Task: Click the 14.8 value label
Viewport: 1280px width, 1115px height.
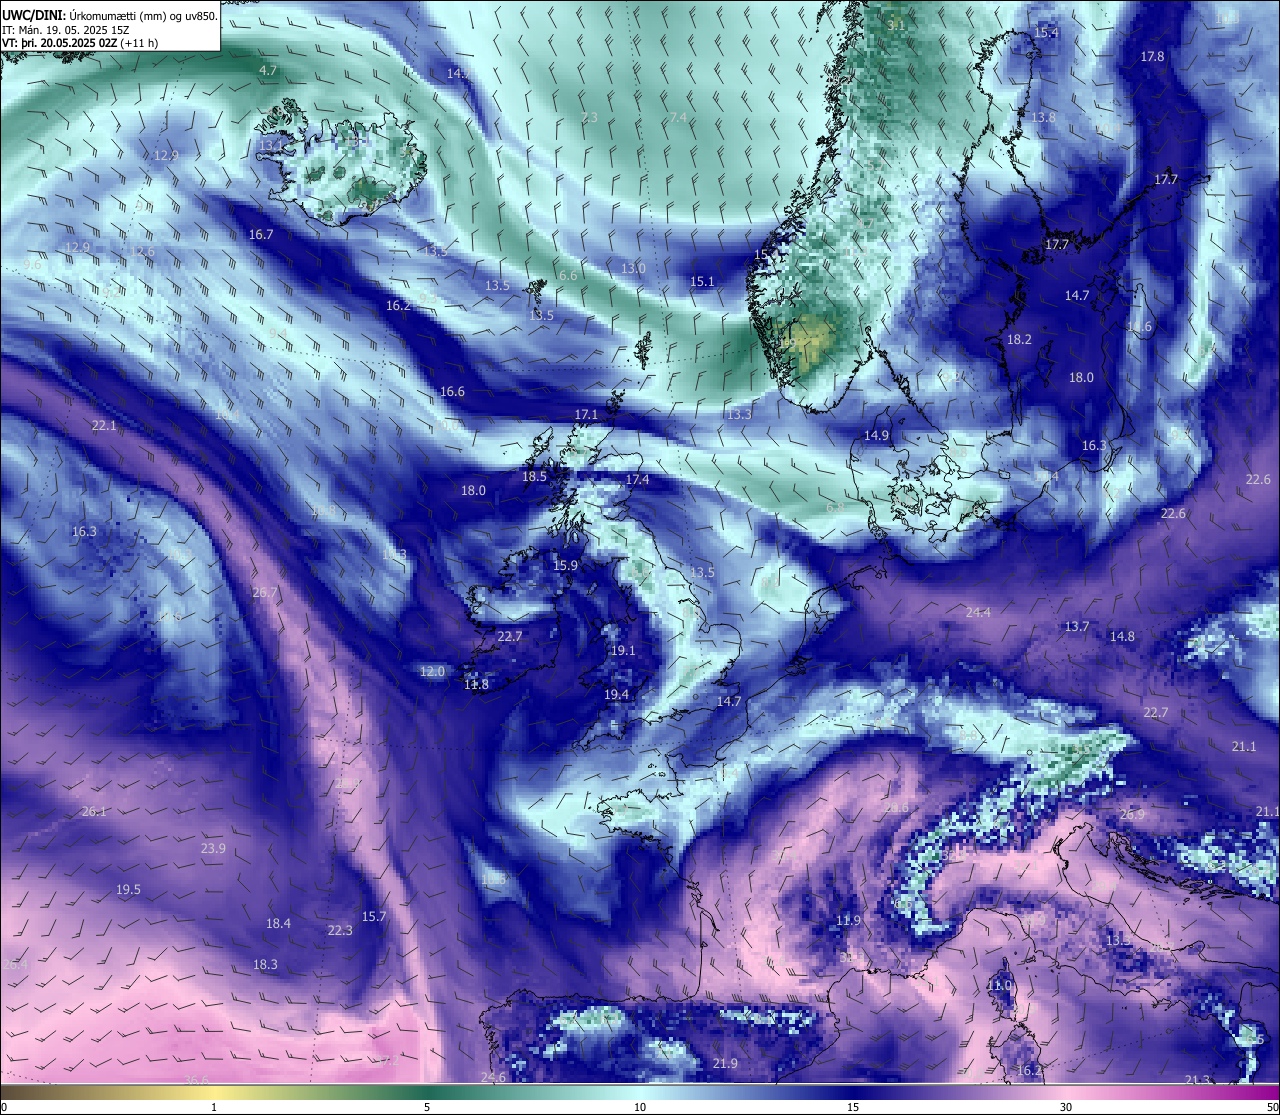Action: click(x=1122, y=637)
